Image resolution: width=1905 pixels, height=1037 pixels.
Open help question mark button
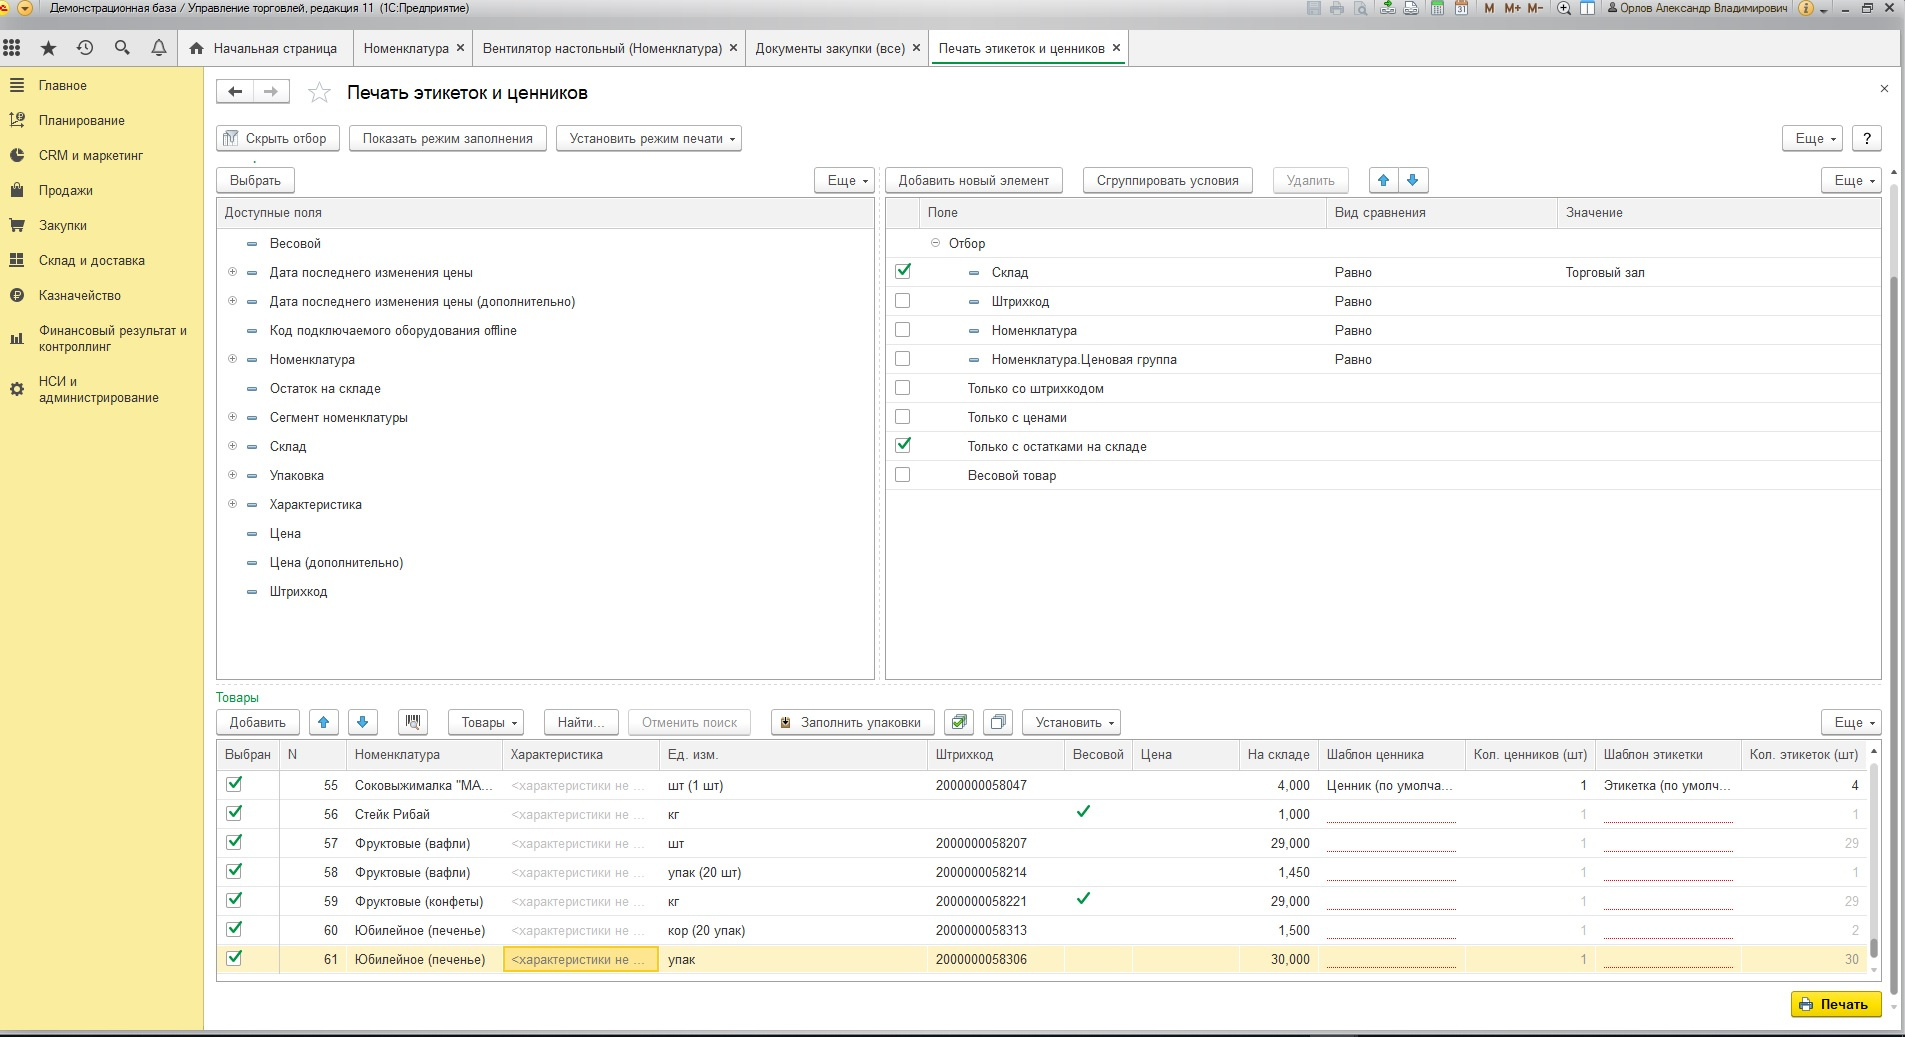1866,138
